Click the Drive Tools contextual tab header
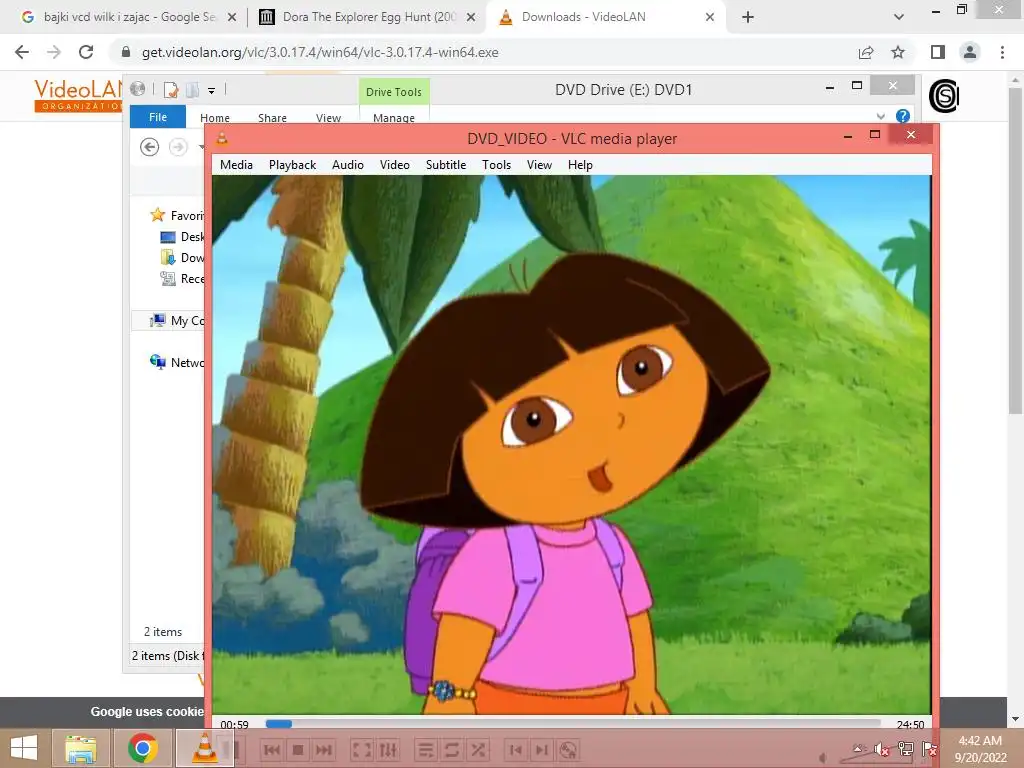The width and height of the screenshot is (1024, 768). point(394,91)
